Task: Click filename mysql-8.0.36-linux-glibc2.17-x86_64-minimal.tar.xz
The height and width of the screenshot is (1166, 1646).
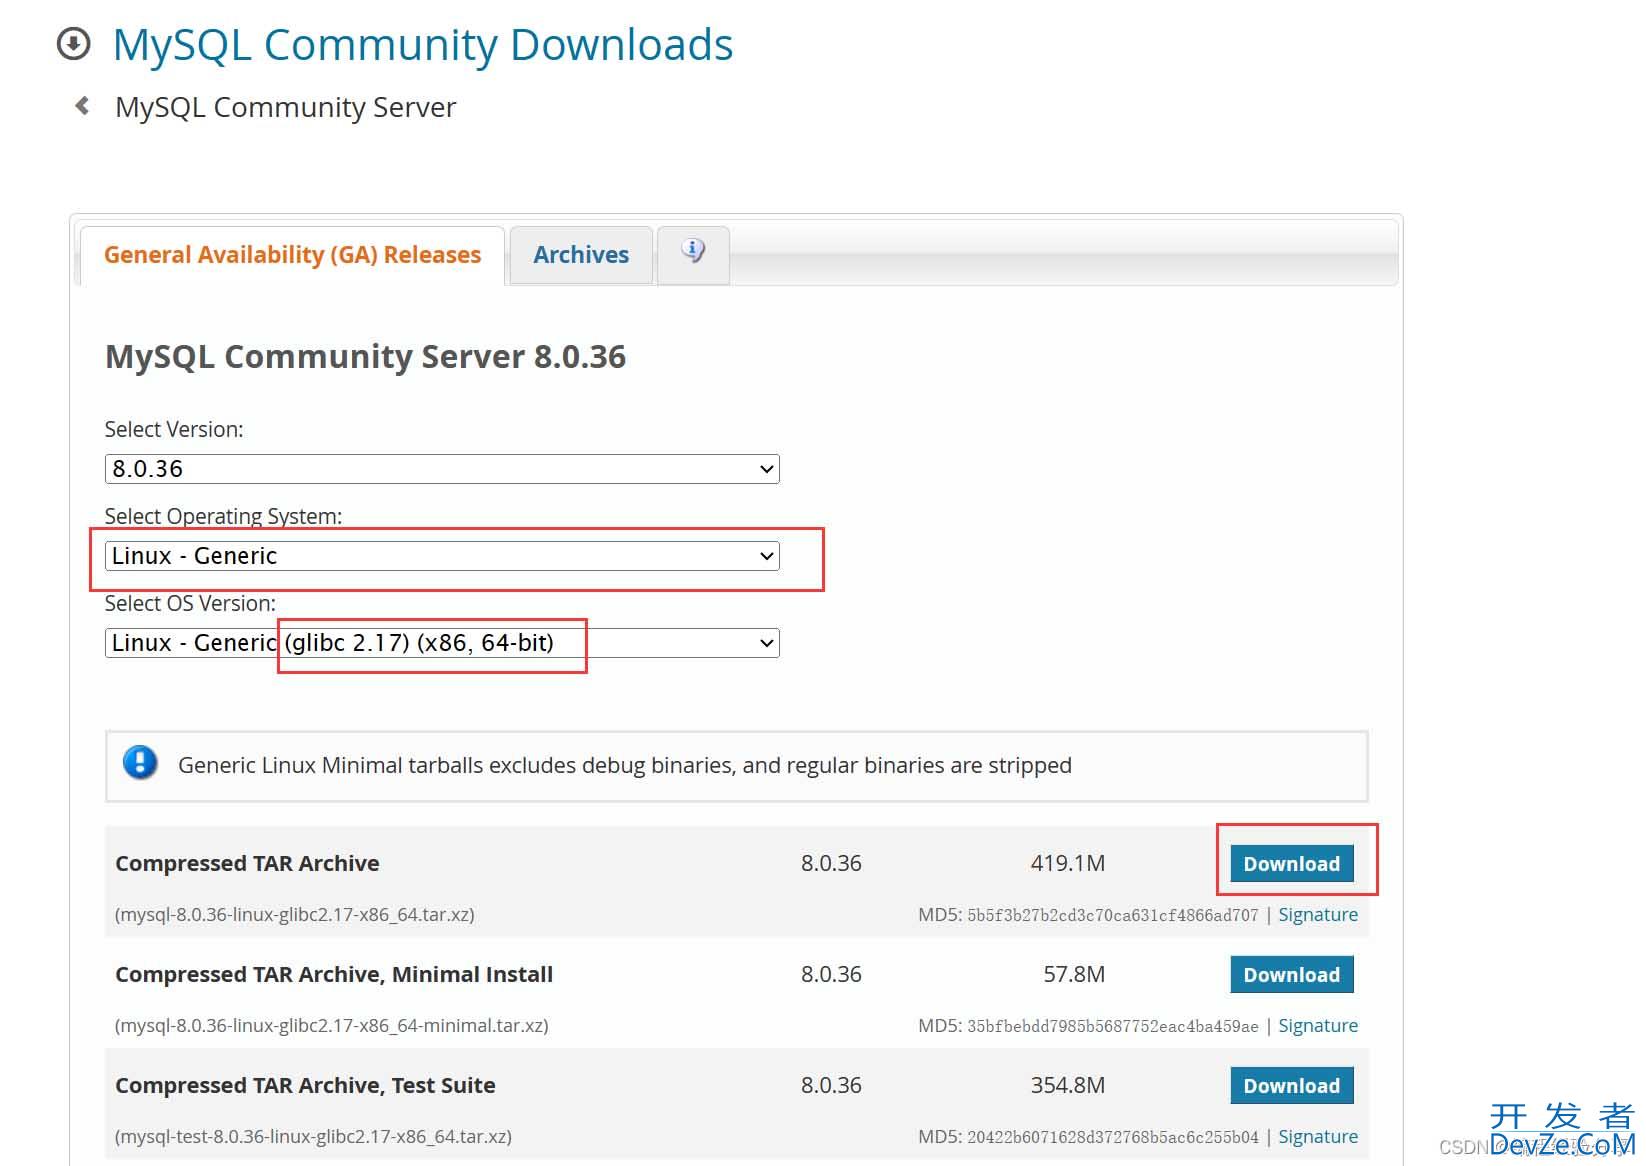Action: [332, 1026]
